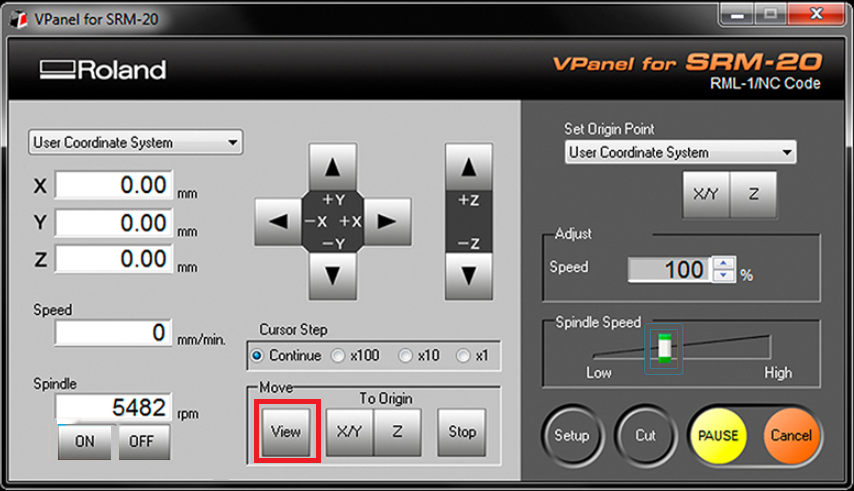Decrease the Adjust Speed percentage with down arrow
Image resolution: width=854 pixels, height=491 pixels.
click(723, 275)
